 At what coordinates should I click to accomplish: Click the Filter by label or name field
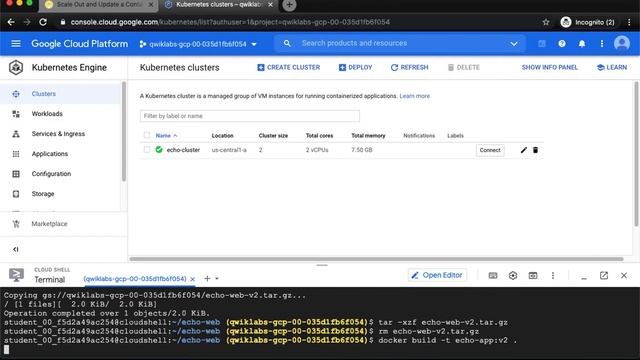click(x=250, y=116)
